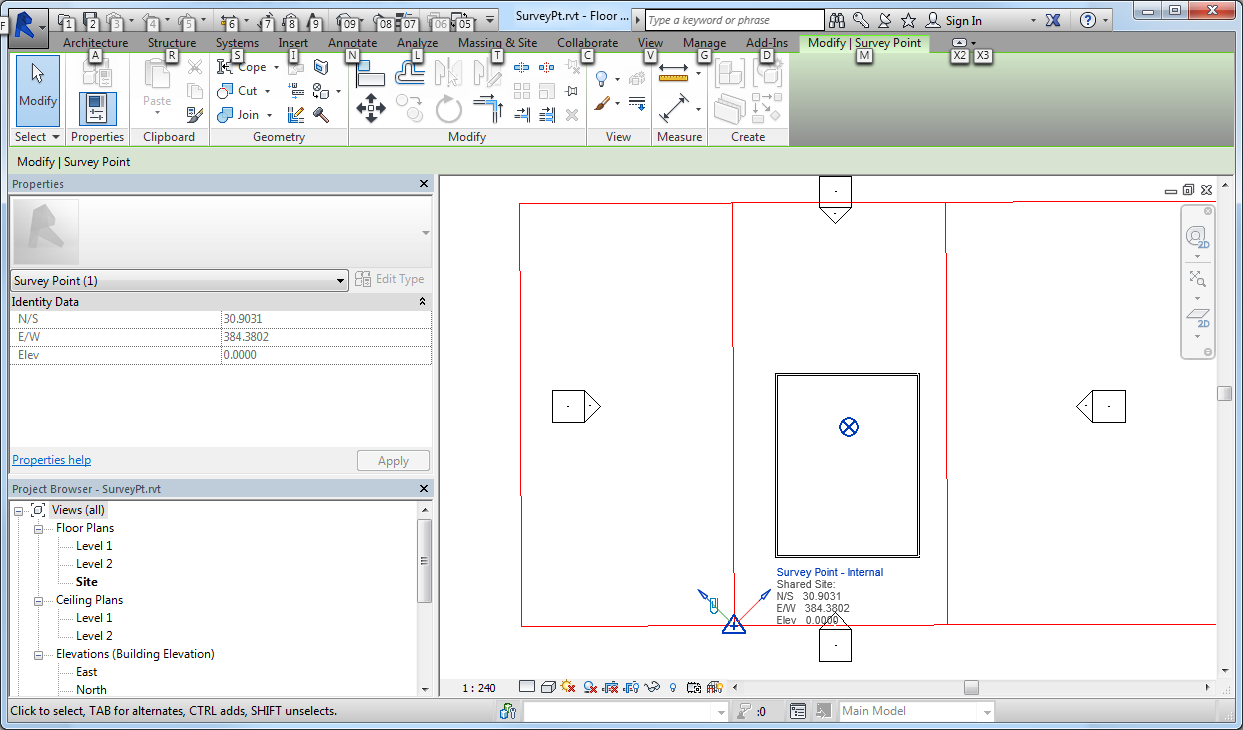This screenshot has width=1243, height=730.
Task: Collapse the Floor Plans tree node
Action: [38, 528]
